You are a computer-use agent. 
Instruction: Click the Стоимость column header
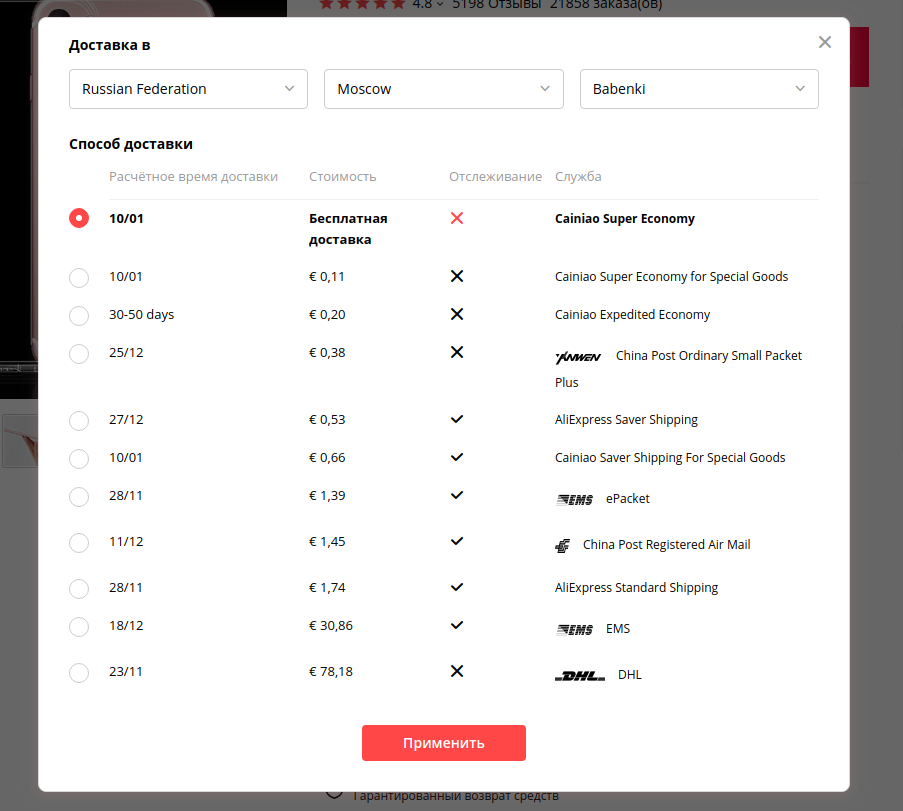(342, 177)
